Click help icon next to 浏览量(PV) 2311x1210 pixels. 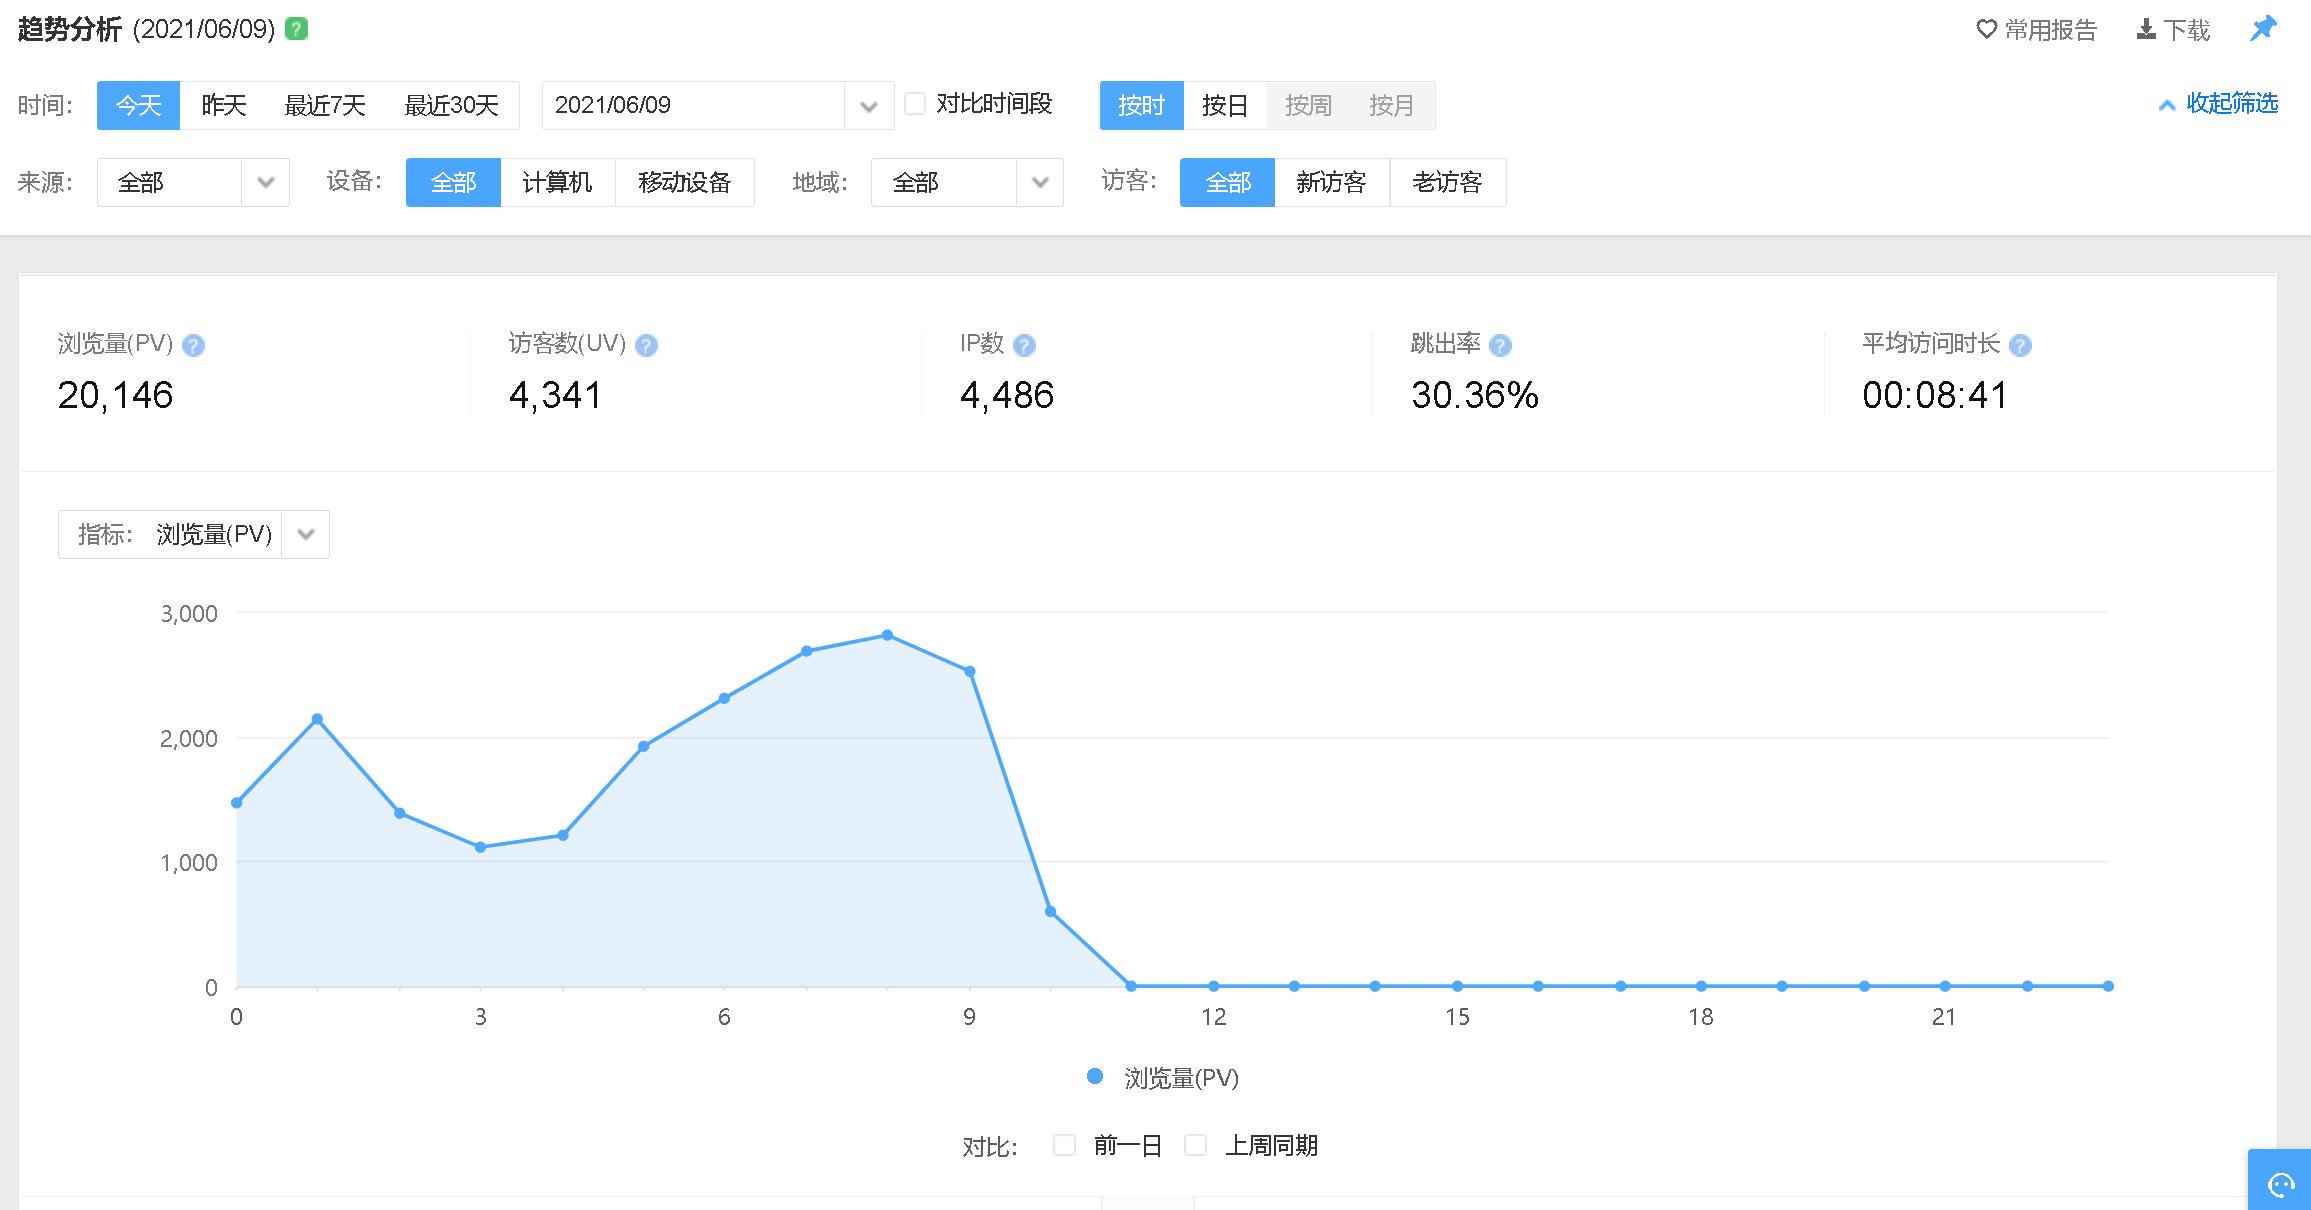[194, 346]
